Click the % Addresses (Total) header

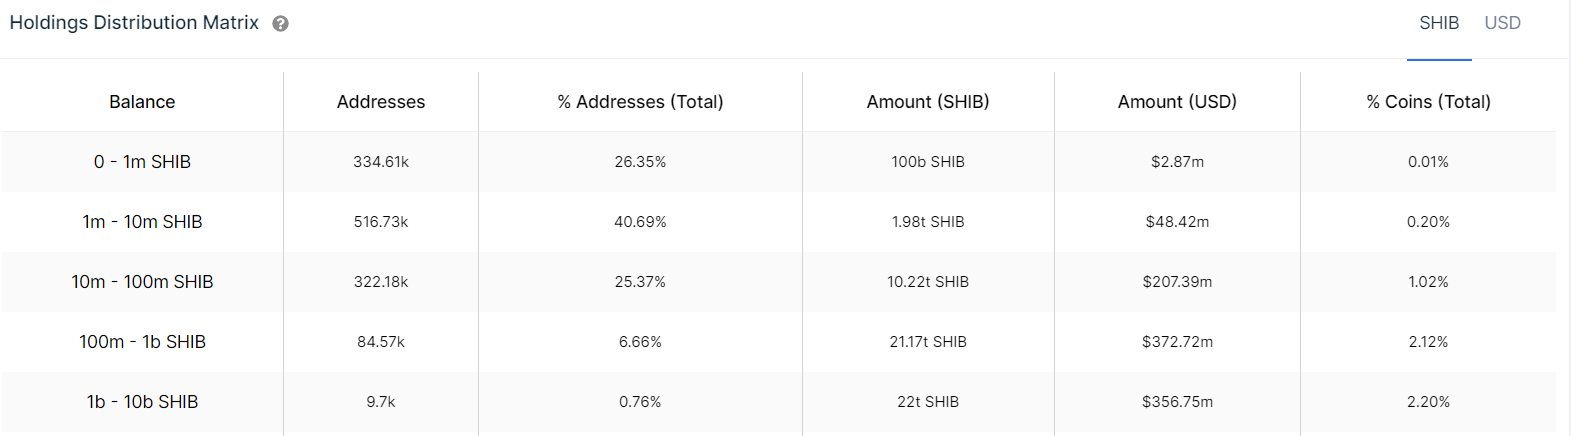pyautogui.click(x=640, y=102)
